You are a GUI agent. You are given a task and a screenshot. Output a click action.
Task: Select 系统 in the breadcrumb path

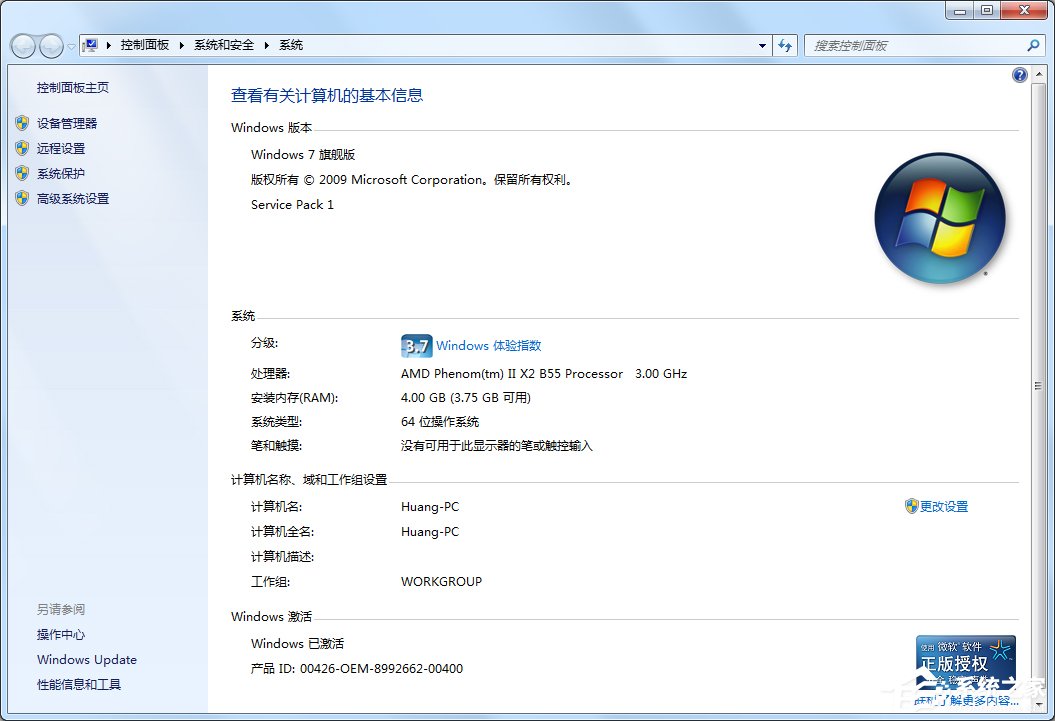click(x=290, y=45)
